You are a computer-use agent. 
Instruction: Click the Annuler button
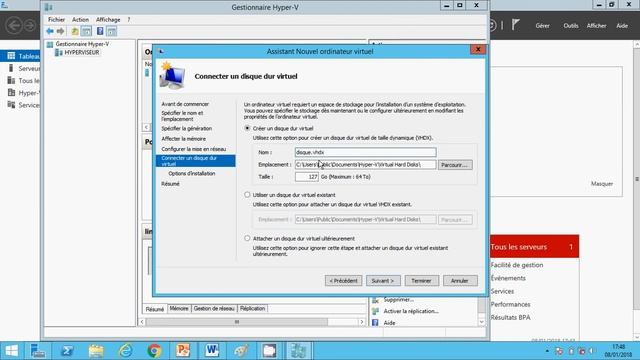point(460,281)
